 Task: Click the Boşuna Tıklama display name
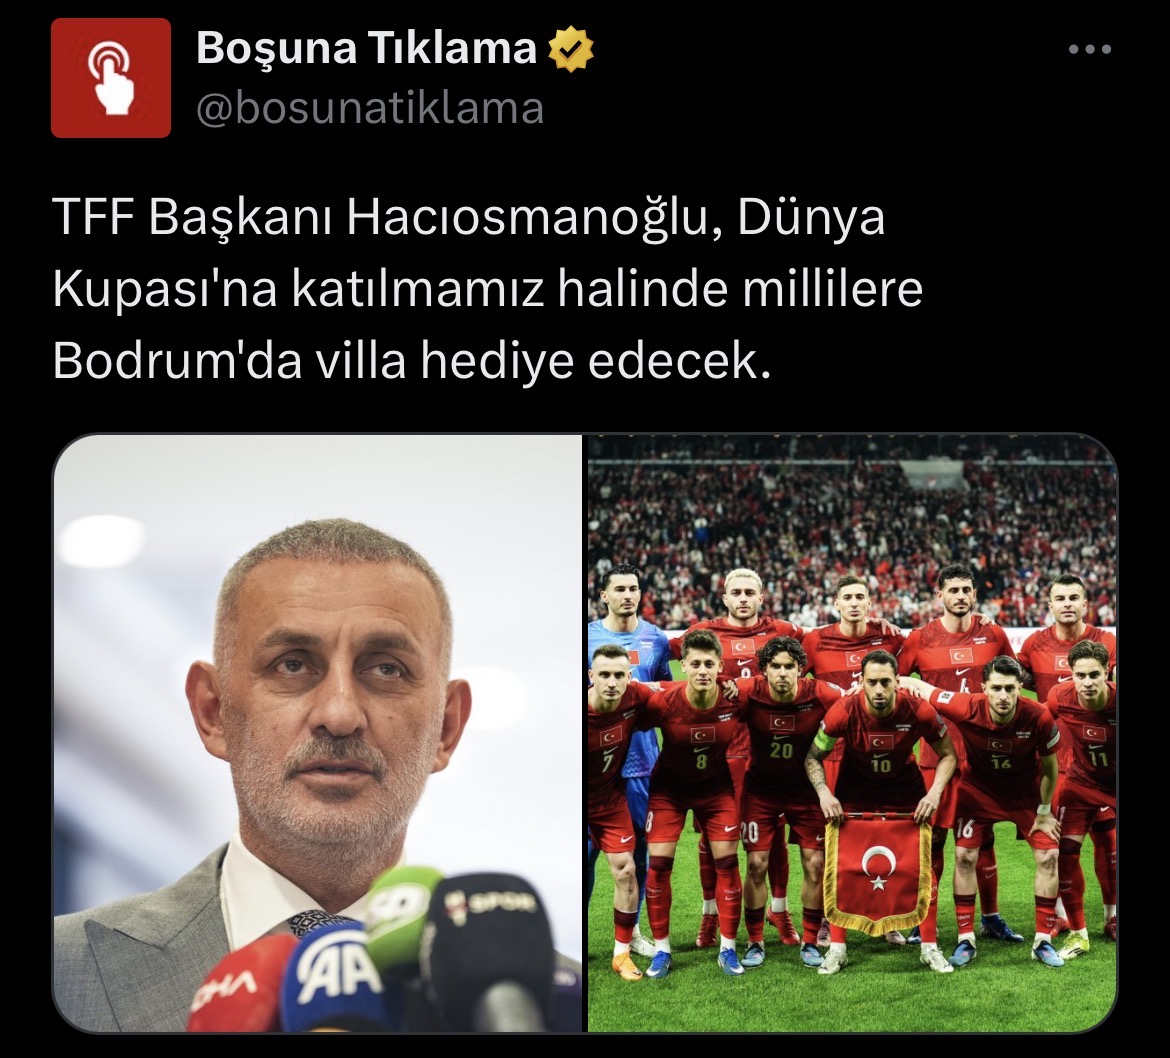click(366, 48)
